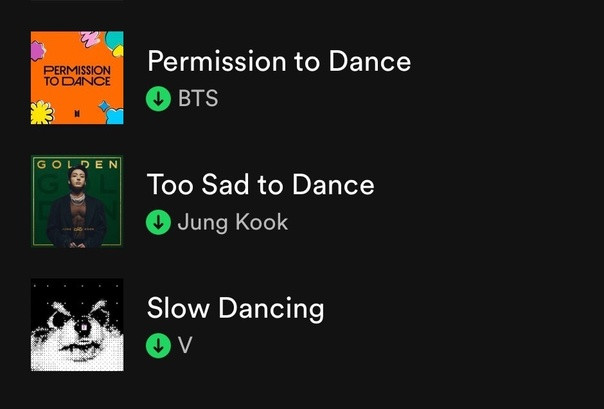Viewport: 604px width, 409px height.
Task: Tap the downloaded arrow icon beside Jung Kook
Action: pyautogui.click(x=158, y=222)
